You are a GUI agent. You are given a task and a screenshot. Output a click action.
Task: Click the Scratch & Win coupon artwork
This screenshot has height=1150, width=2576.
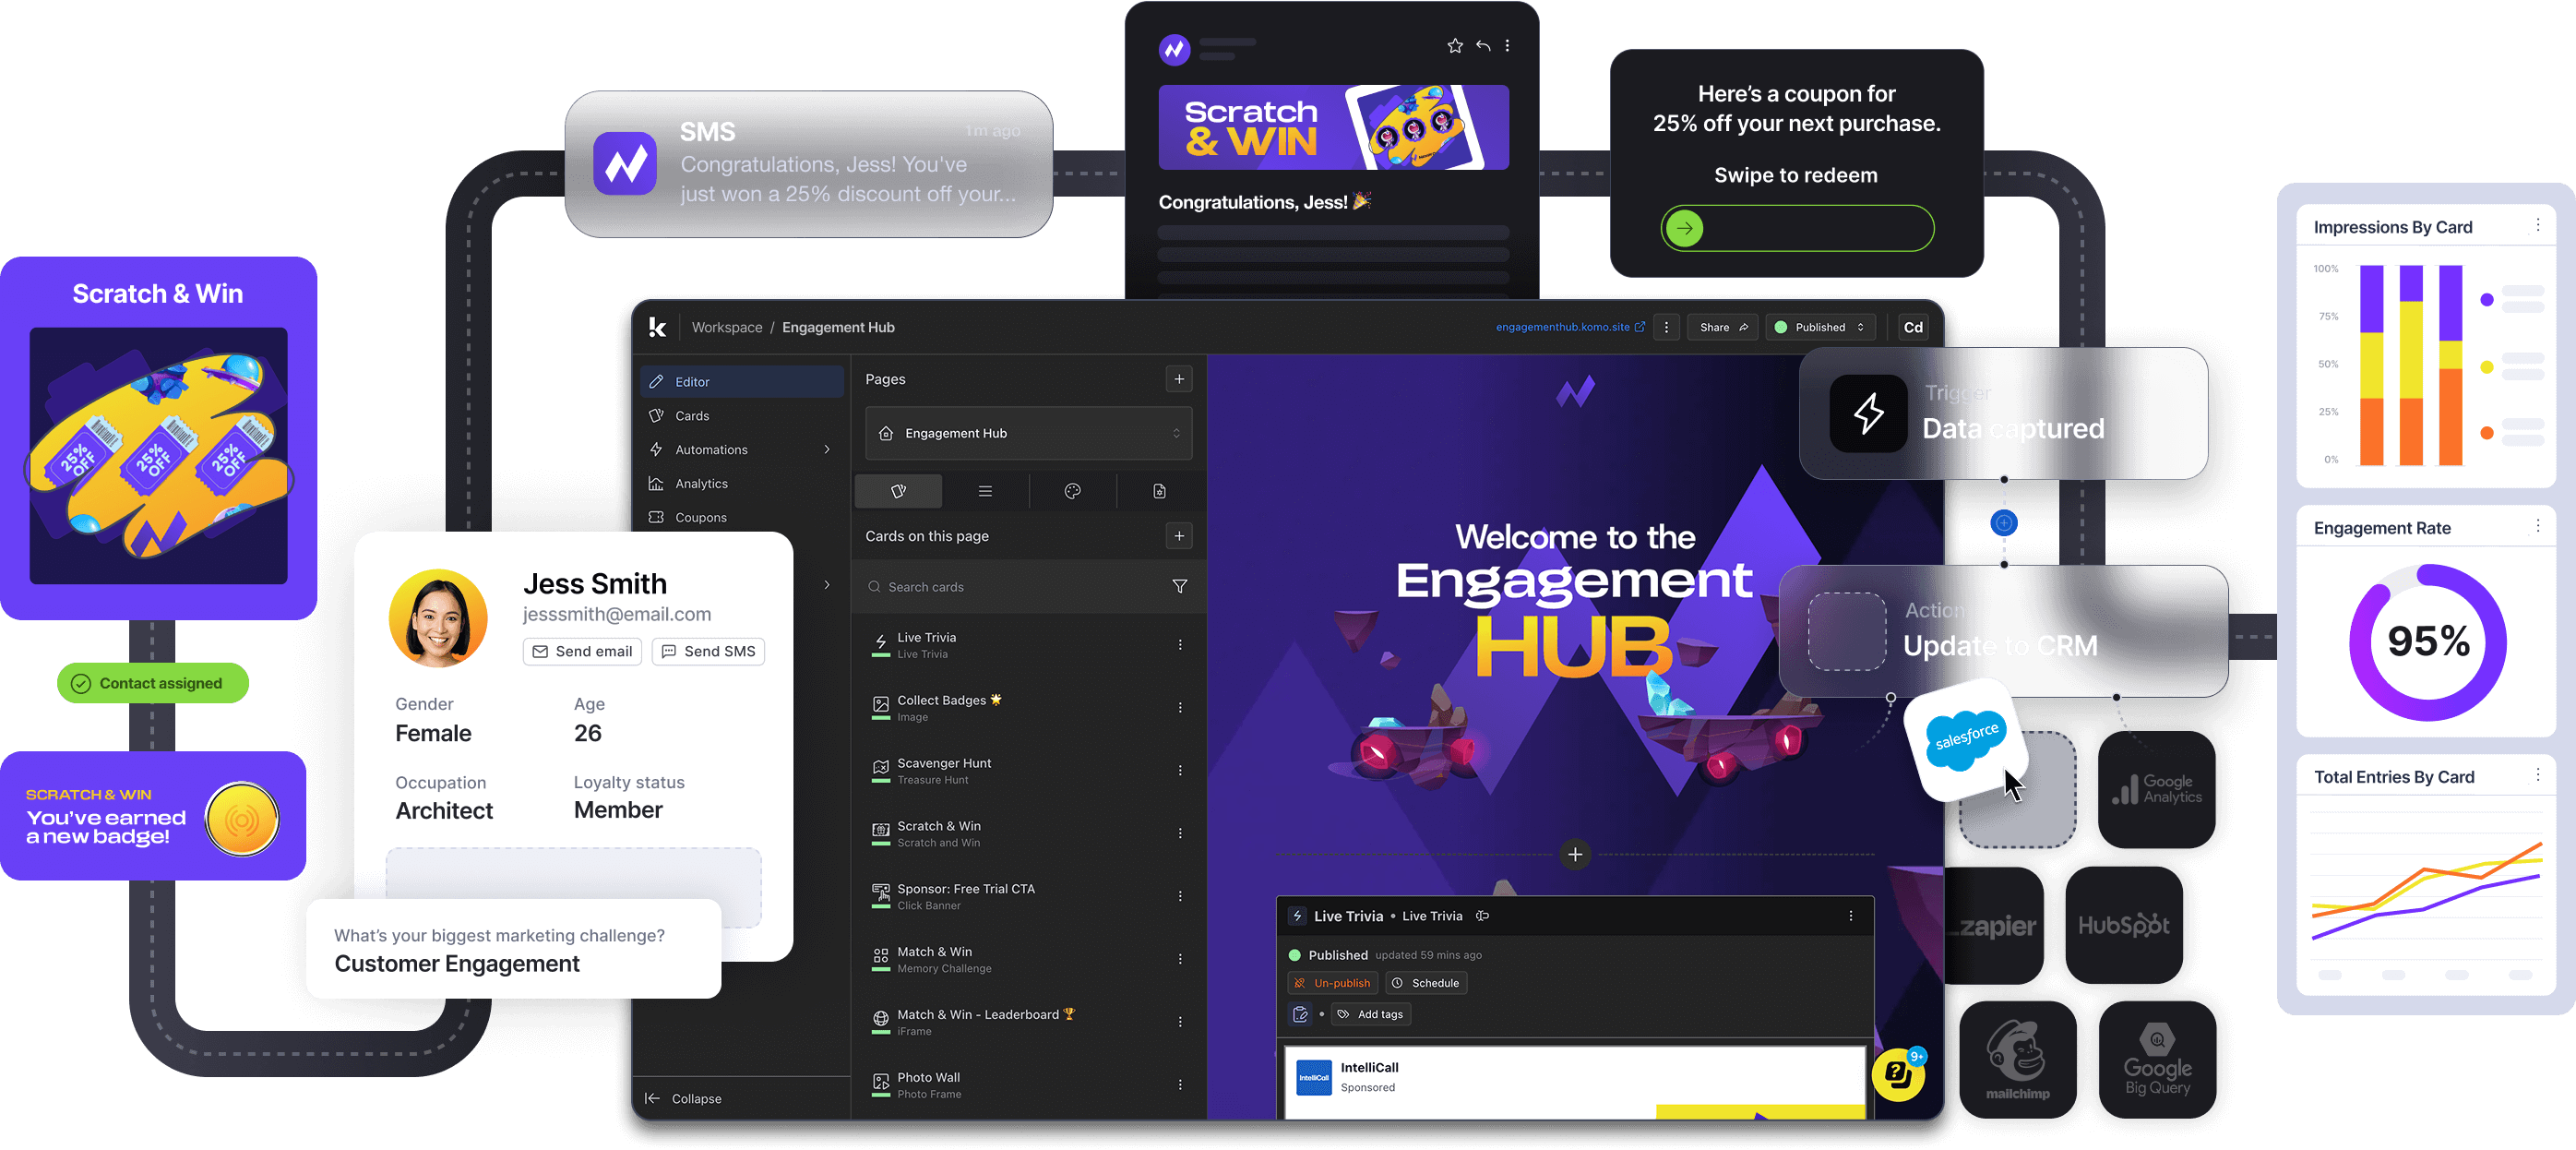158,456
